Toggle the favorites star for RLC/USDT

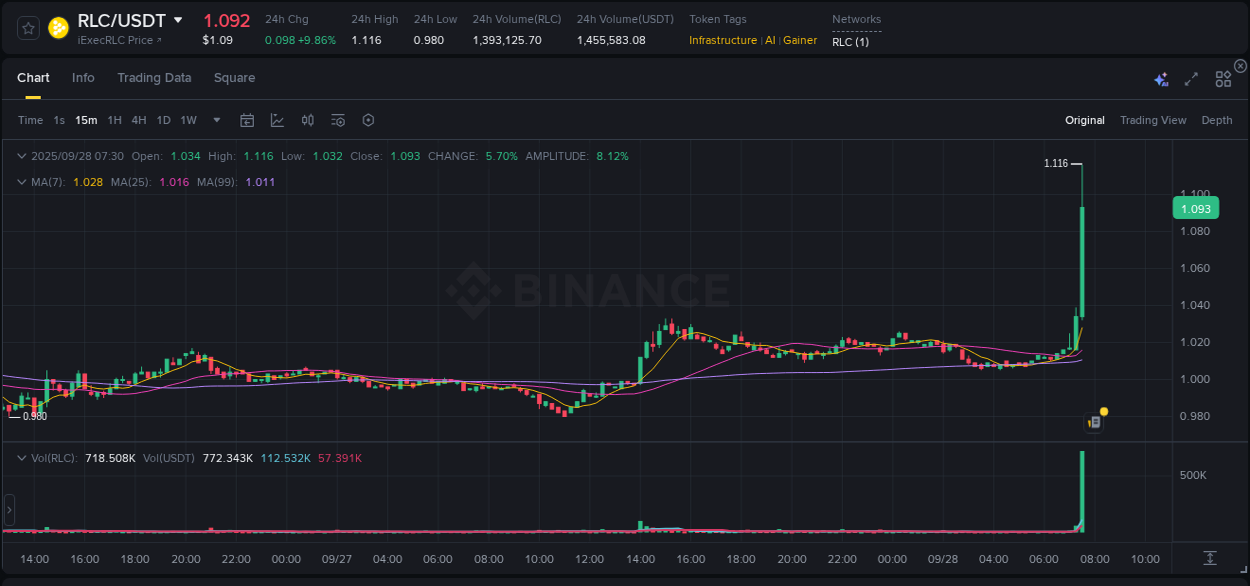click(27, 28)
